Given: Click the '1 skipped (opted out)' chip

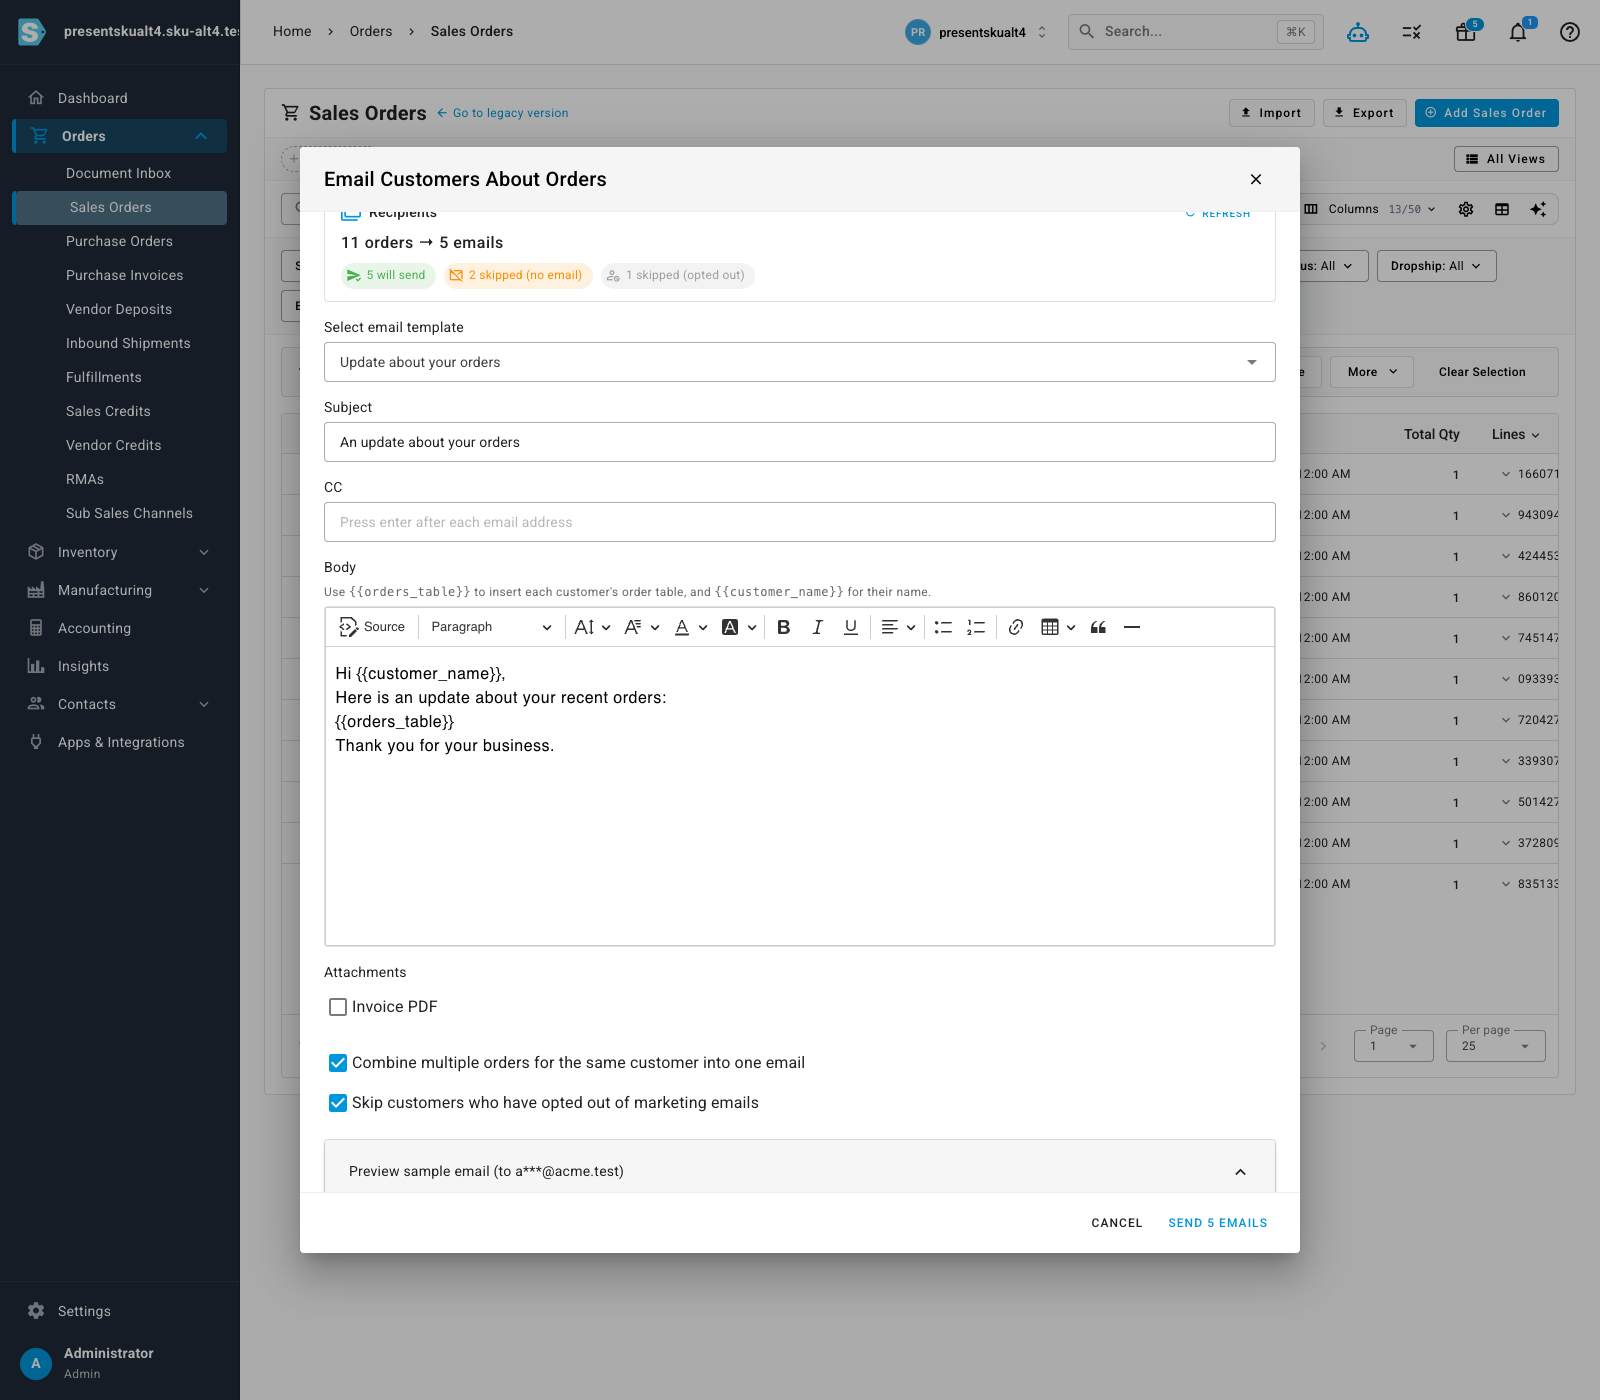Looking at the screenshot, I should (678, 276).
